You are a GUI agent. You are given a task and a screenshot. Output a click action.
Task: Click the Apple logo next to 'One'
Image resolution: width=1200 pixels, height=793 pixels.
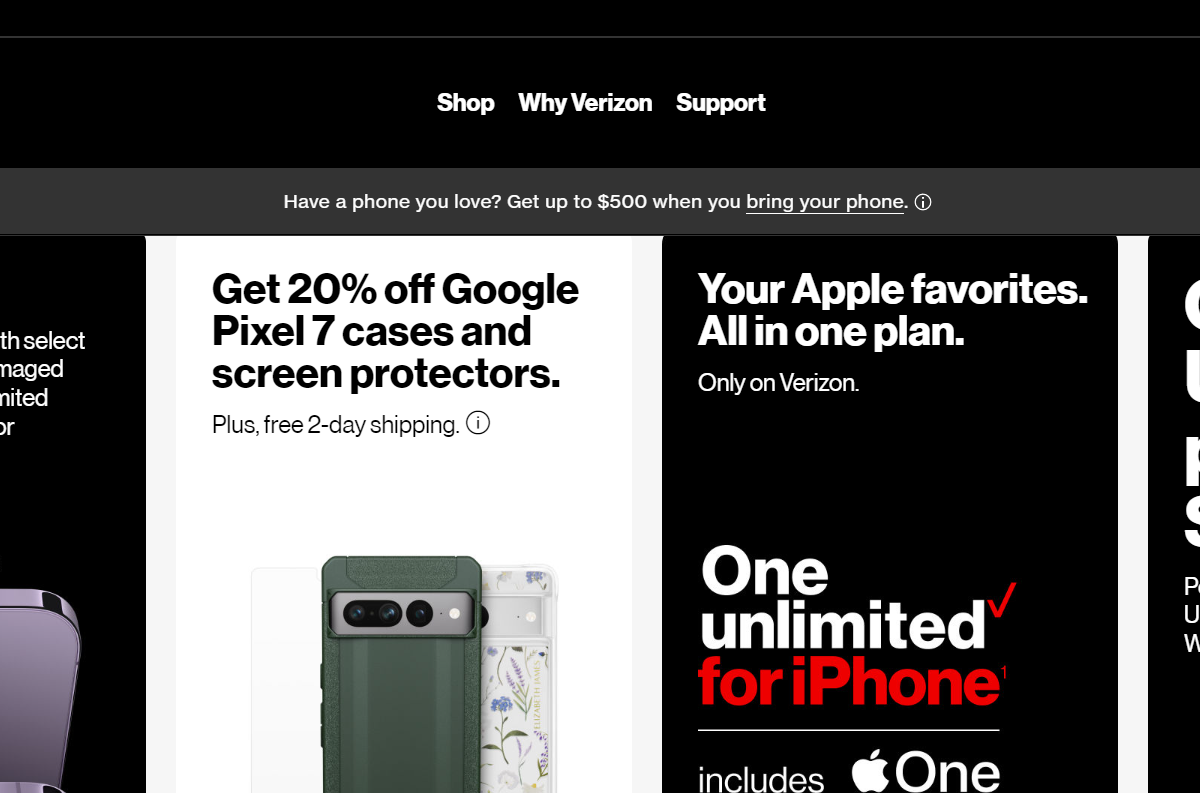(871, 771)
